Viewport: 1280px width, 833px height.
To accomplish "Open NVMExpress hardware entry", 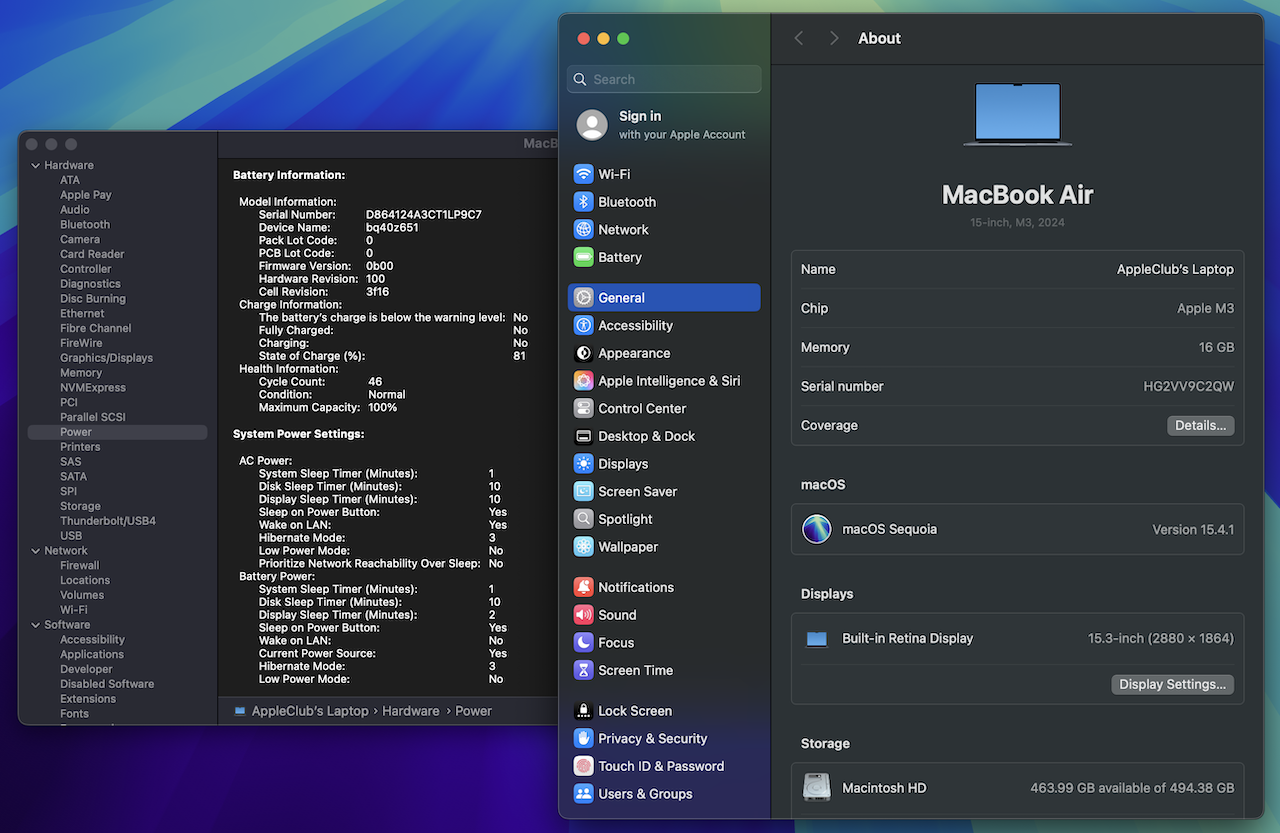I will pyautogui.click(x=93, y=388).
